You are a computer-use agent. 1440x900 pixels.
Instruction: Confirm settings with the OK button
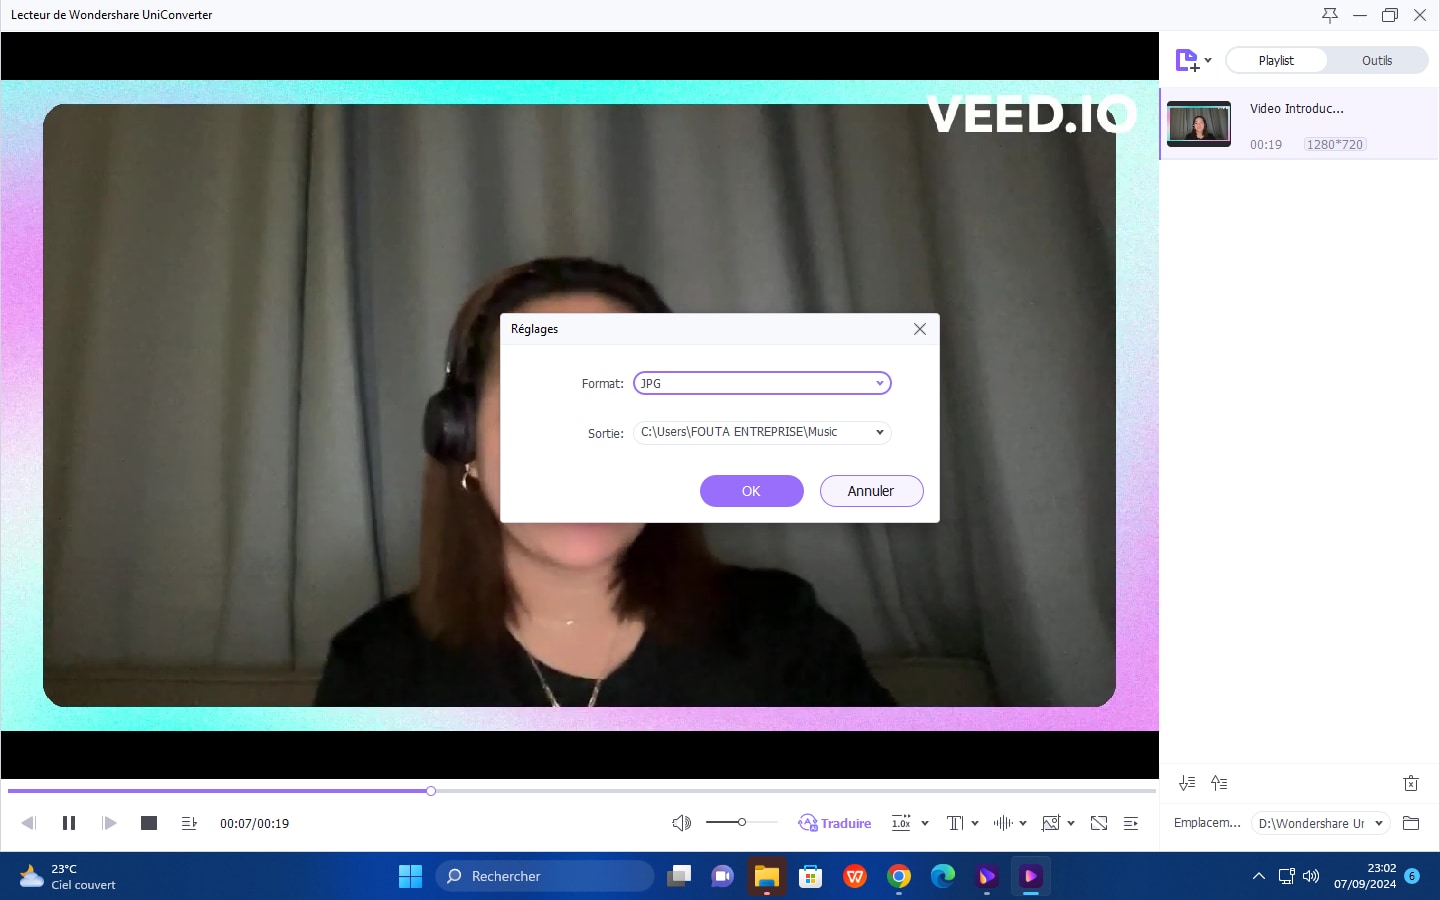tap(751, 491)
